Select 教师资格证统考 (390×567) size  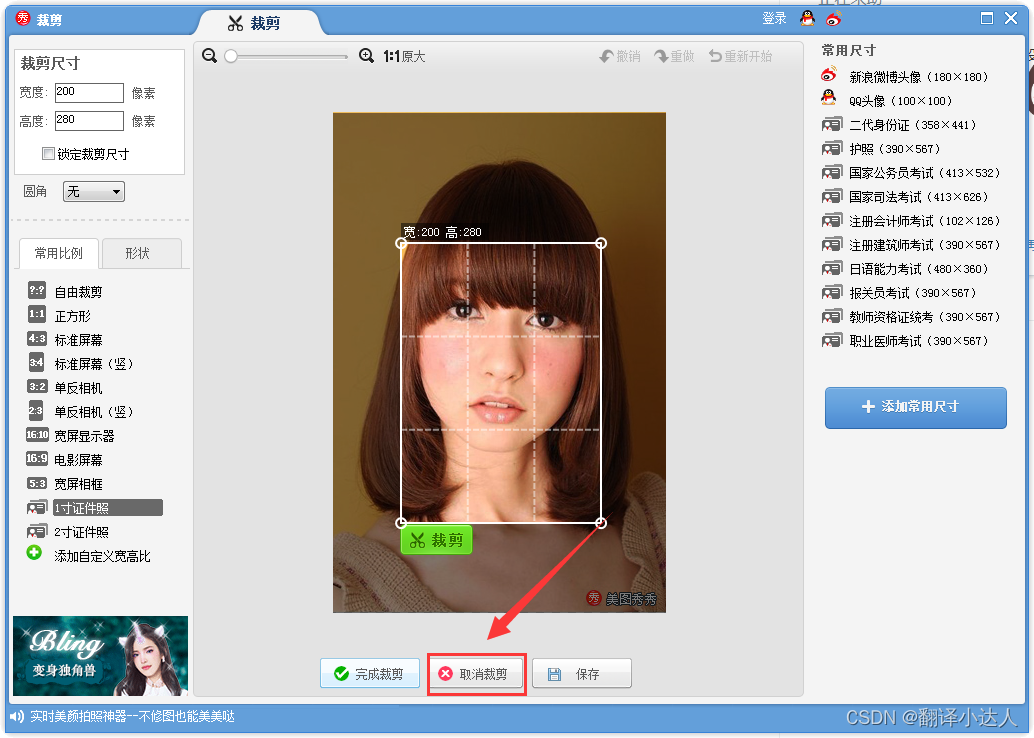pos(911,317)
